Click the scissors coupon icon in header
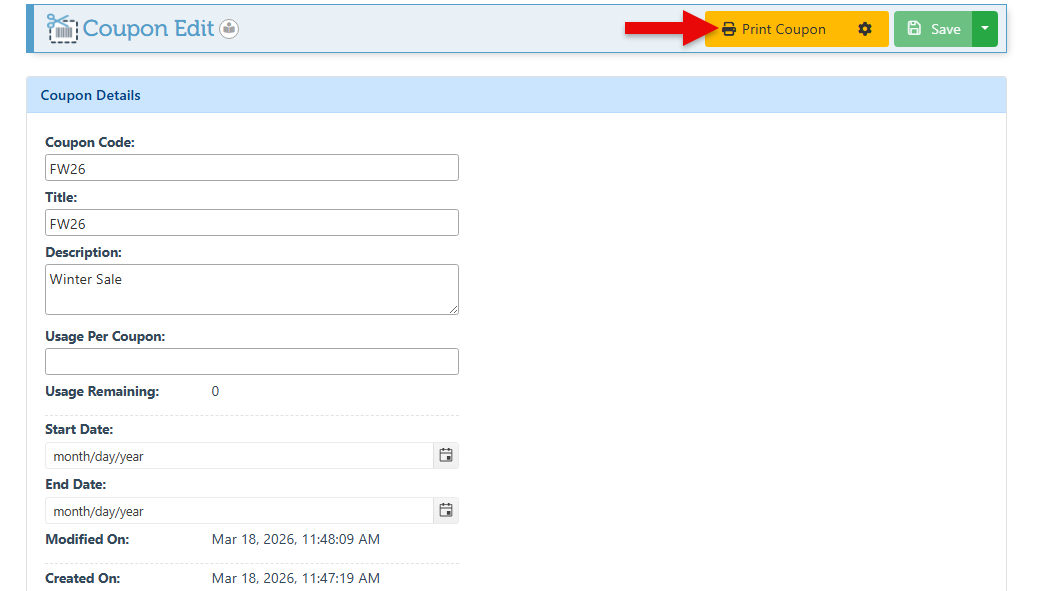The image size is (1044, 591). click(62, 28)
